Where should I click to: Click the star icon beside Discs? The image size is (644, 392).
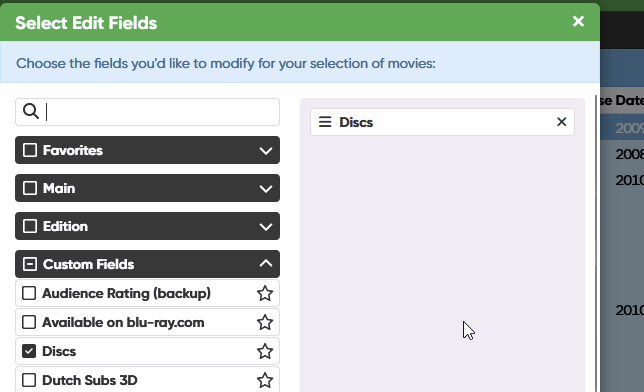(x=265, y=351)
